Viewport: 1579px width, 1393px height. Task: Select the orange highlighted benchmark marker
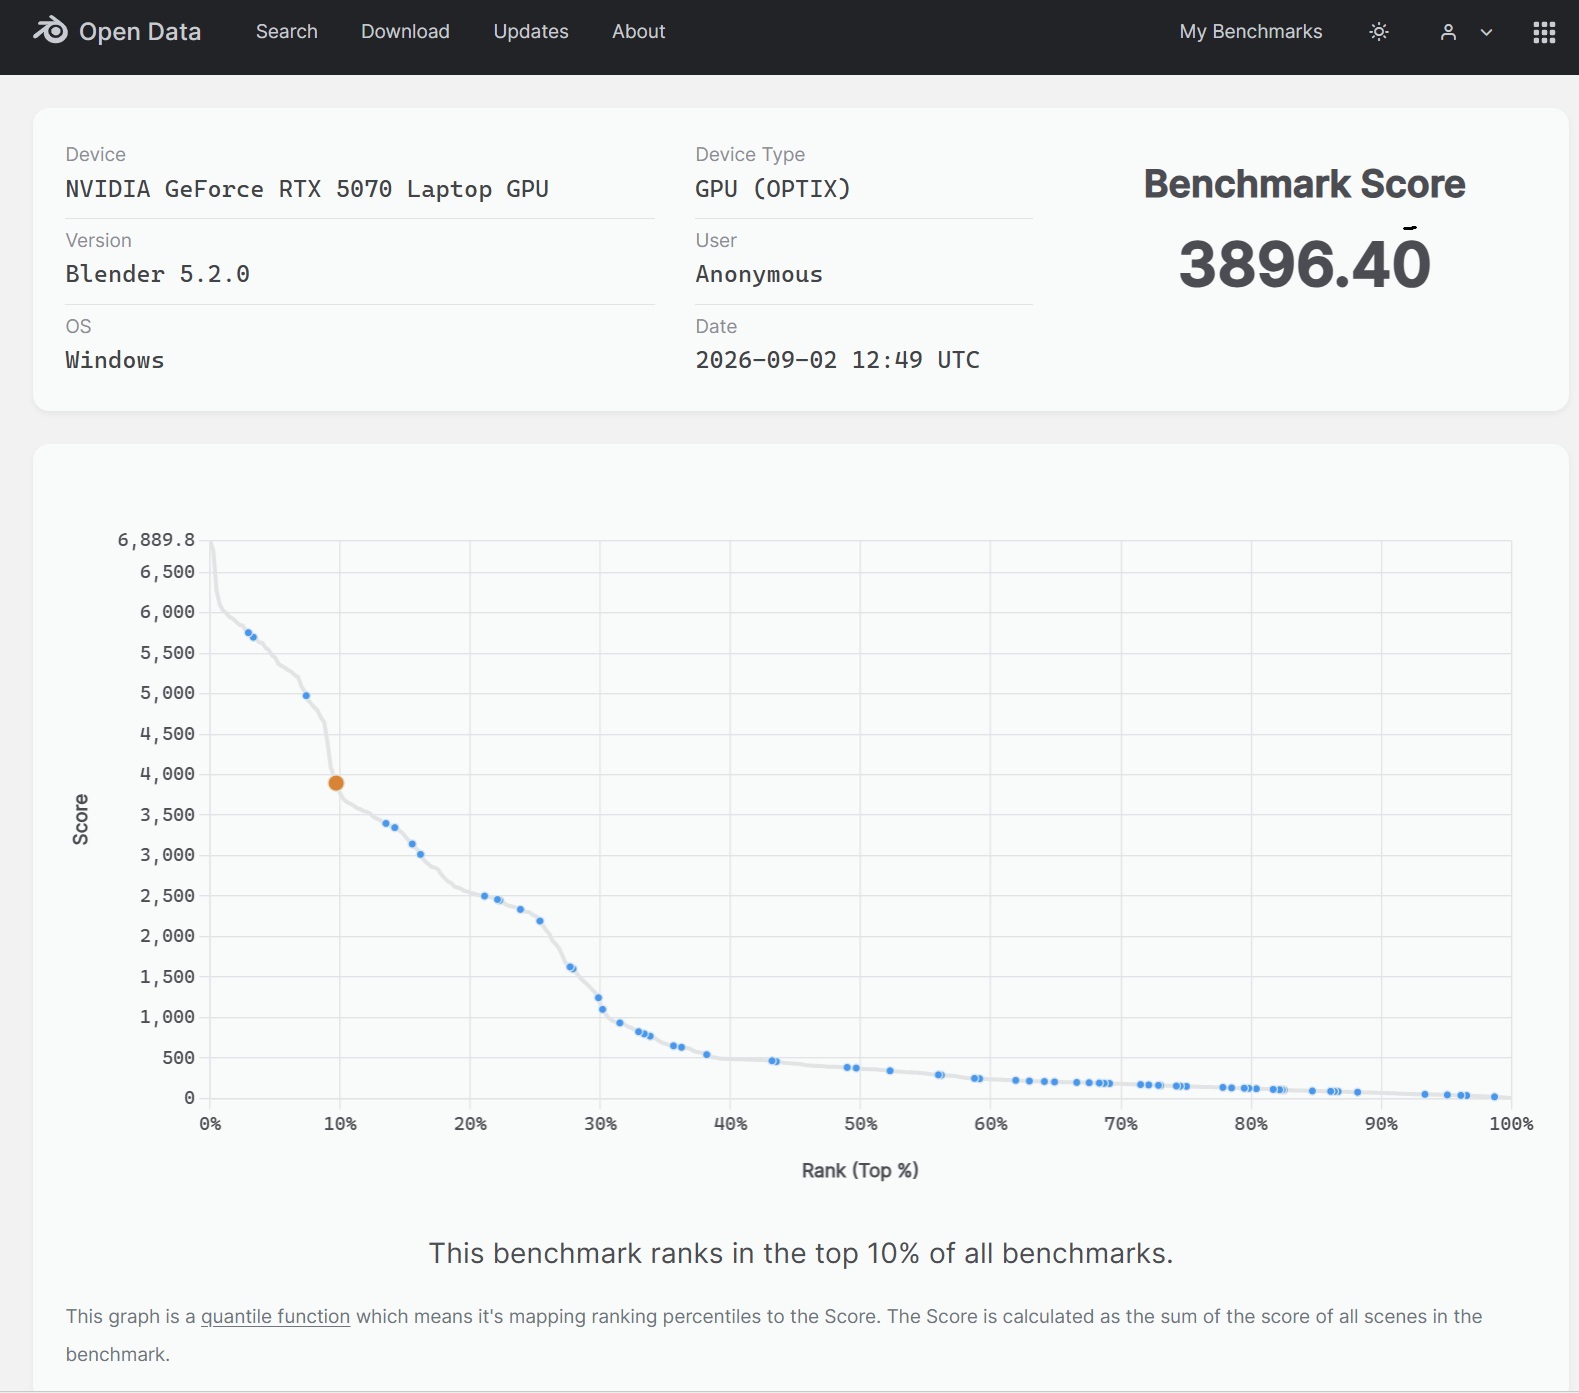[x=336, y=783]
